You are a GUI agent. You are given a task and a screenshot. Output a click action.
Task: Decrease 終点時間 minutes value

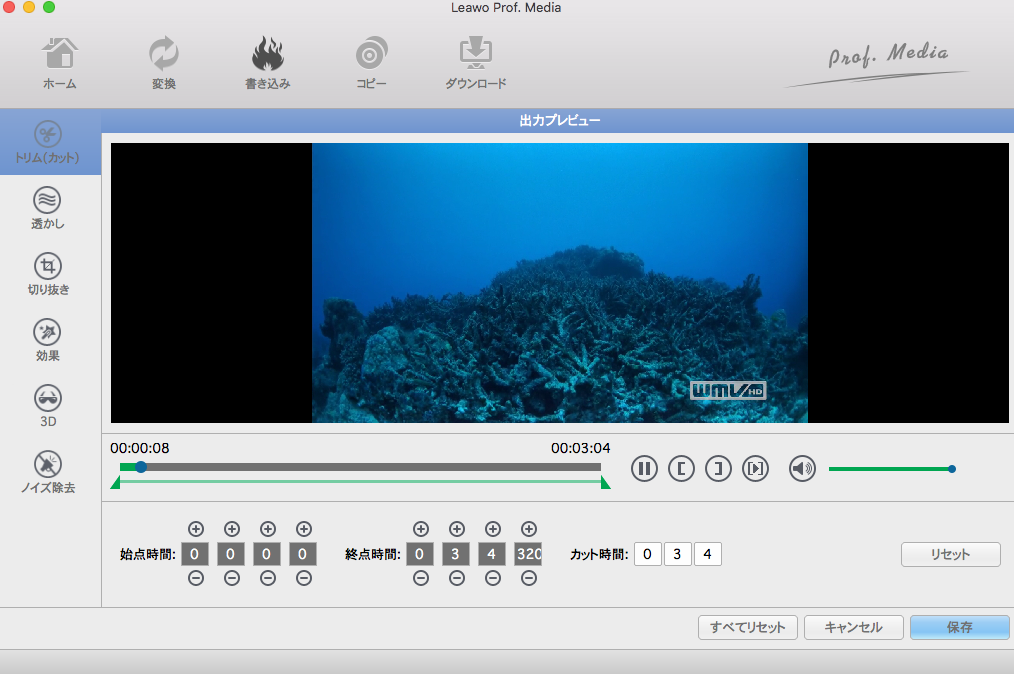pyautogui.click(x=457, y=578)
